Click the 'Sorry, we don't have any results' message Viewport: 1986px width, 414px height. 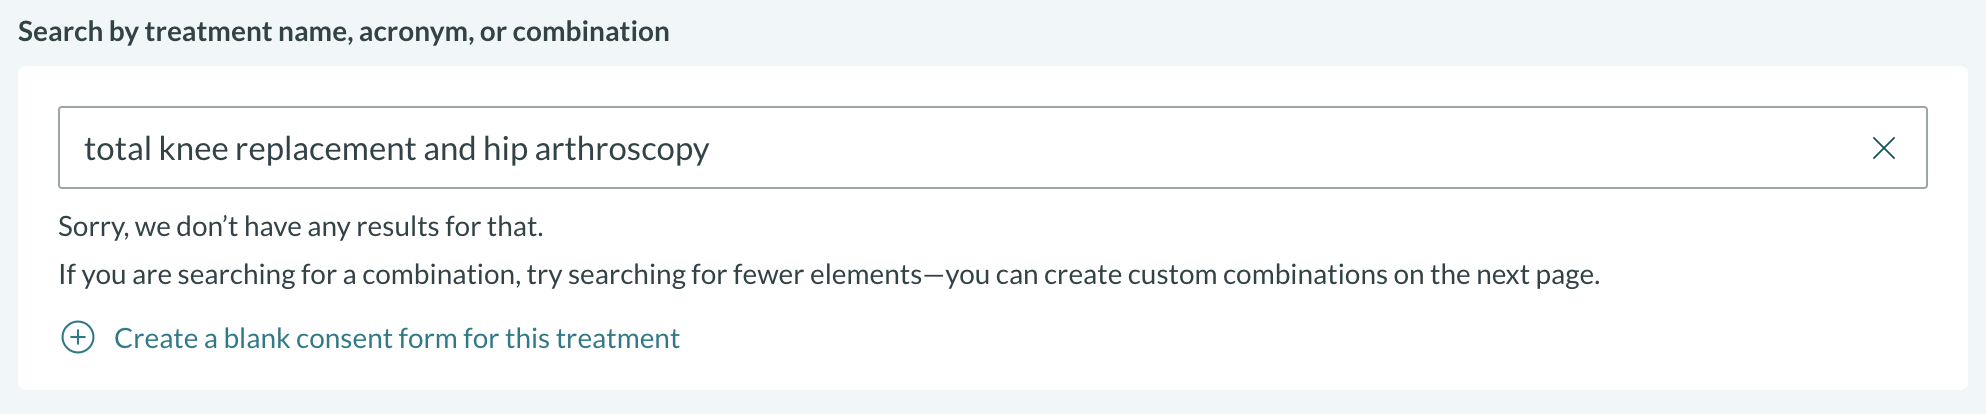click(x=300, y=227)
